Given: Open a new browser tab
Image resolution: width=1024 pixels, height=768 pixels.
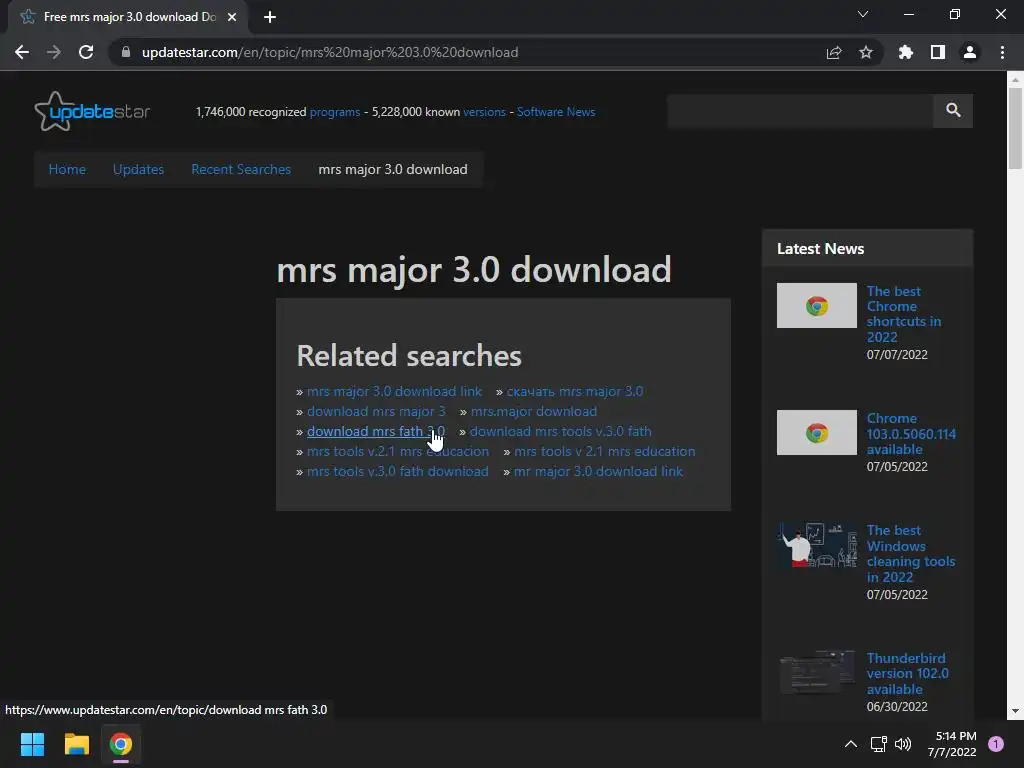Looking at the screenshot, I should pyautogui.click(x=270, y=17).
